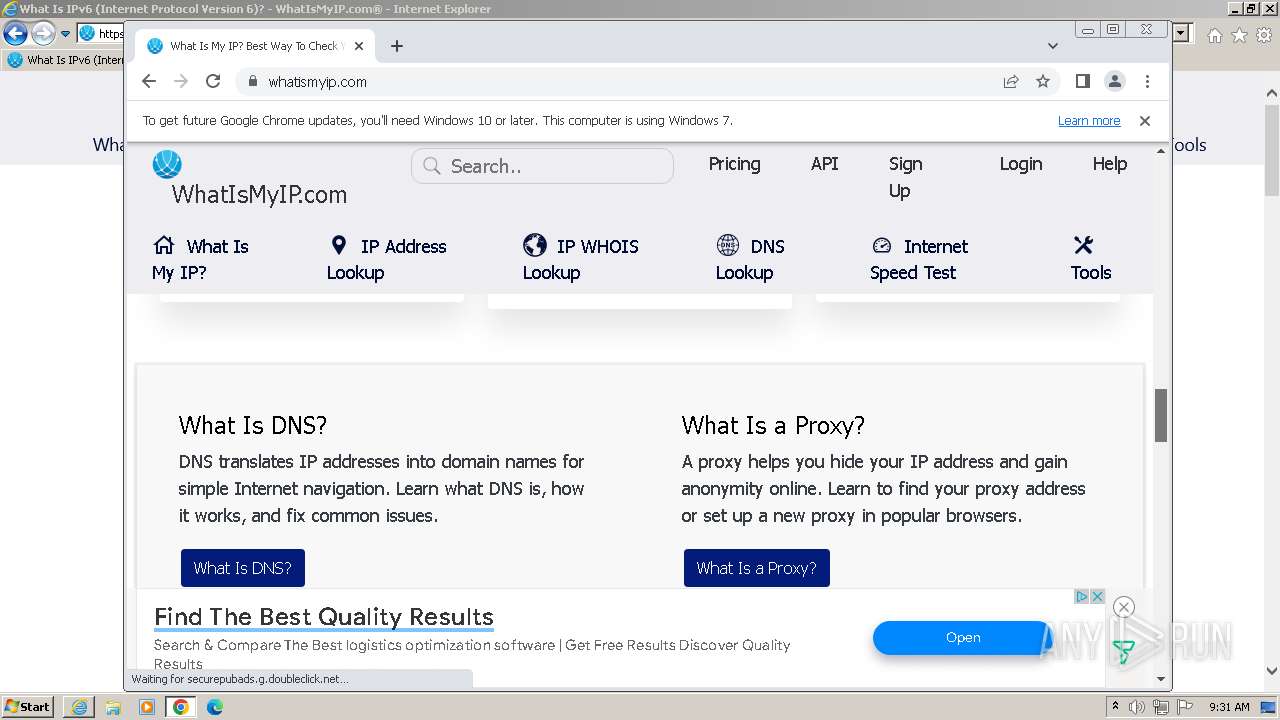Click the Sign Up link

point(906,177)
